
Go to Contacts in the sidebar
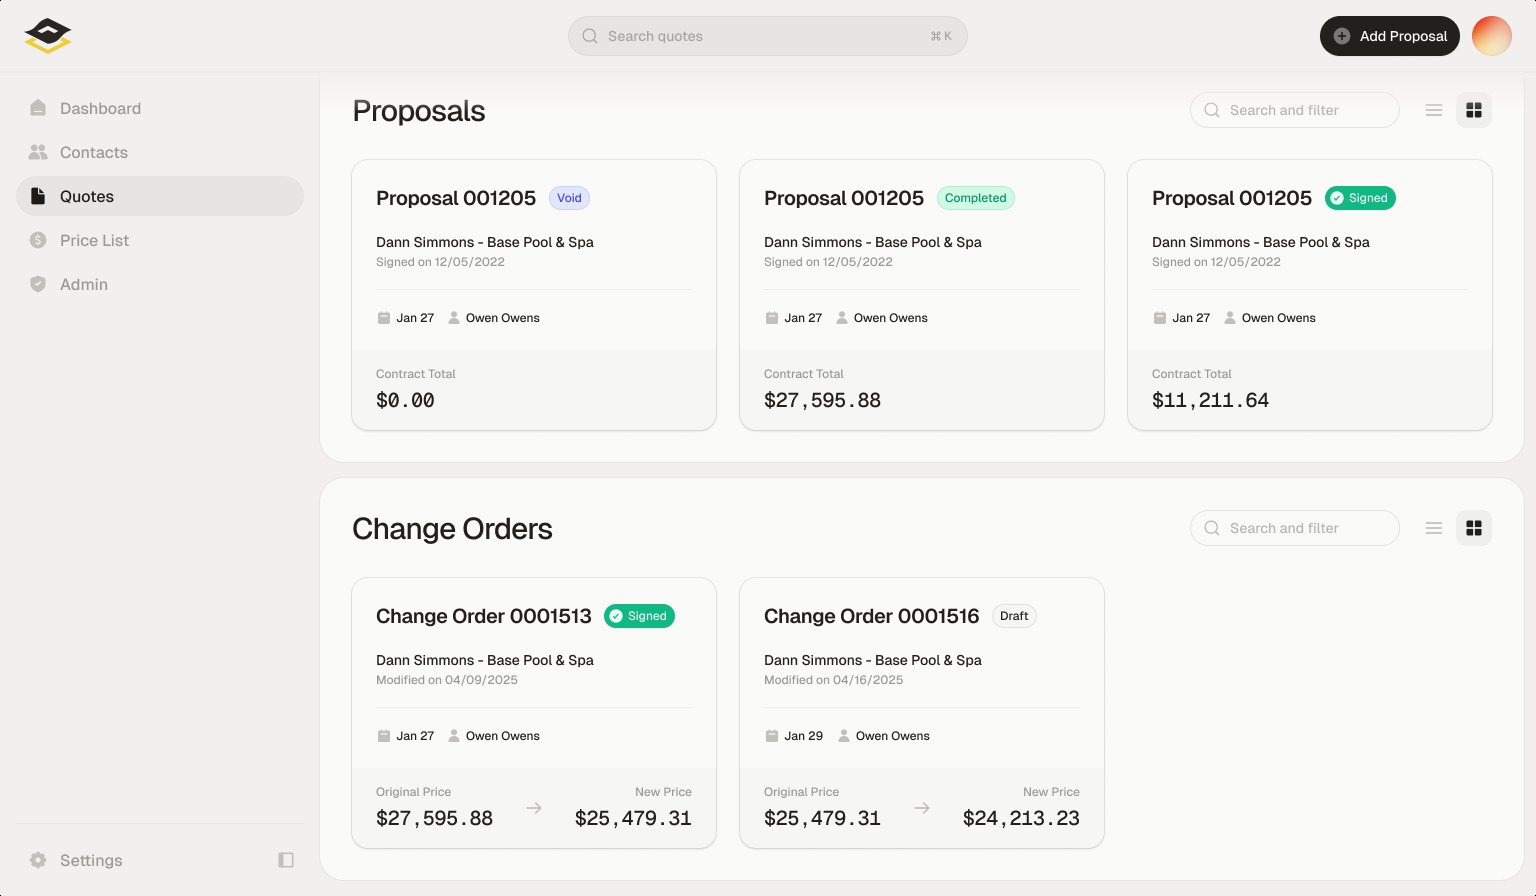click(x=160, y=152)
